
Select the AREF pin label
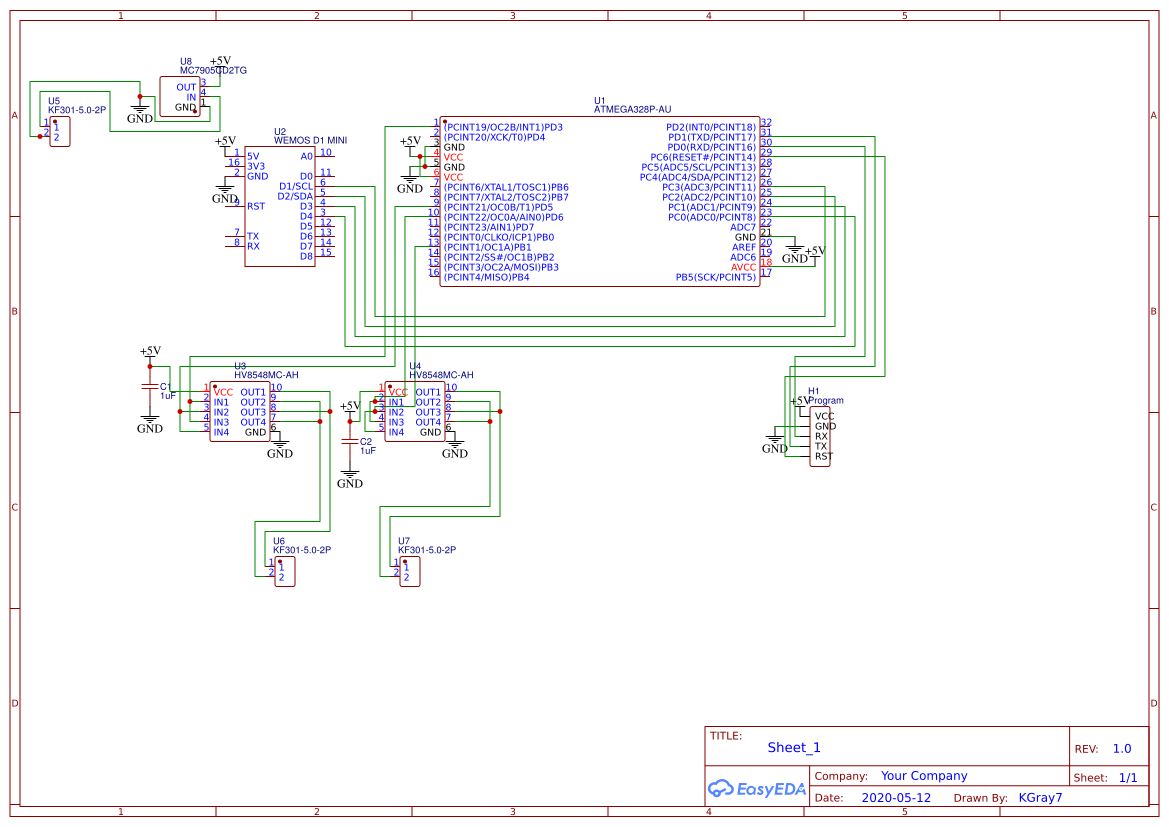(x=743, y=247)
